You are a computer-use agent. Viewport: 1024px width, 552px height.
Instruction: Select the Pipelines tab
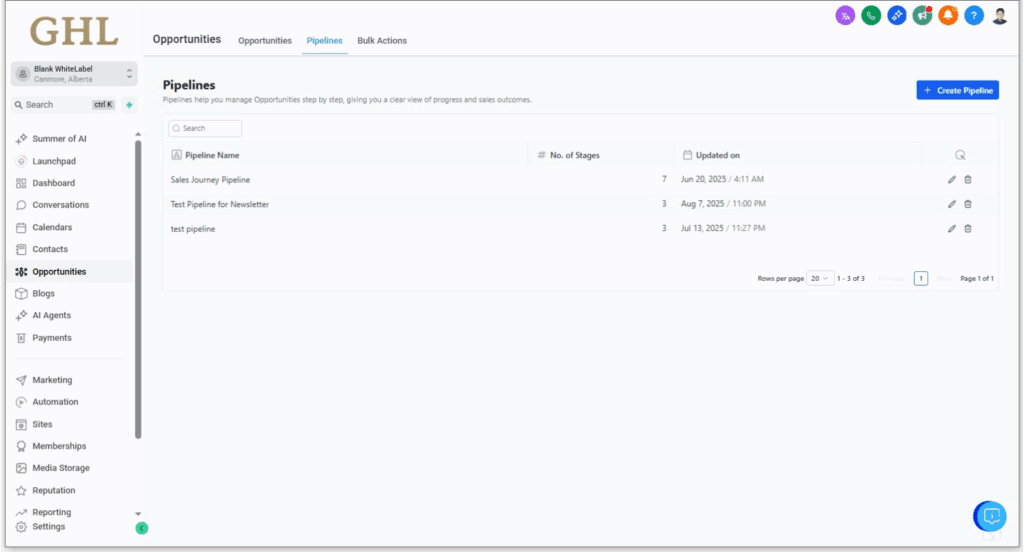point(325,41)
